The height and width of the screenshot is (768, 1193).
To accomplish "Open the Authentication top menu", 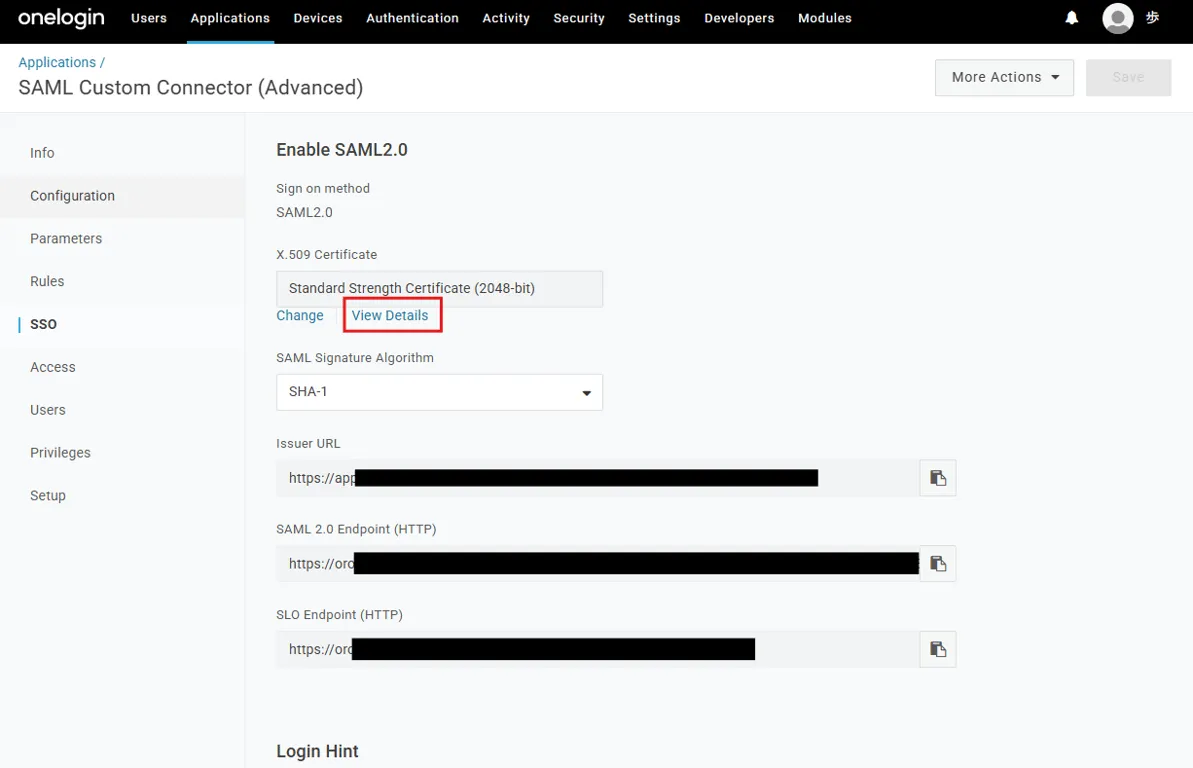I will coord(412,18).
